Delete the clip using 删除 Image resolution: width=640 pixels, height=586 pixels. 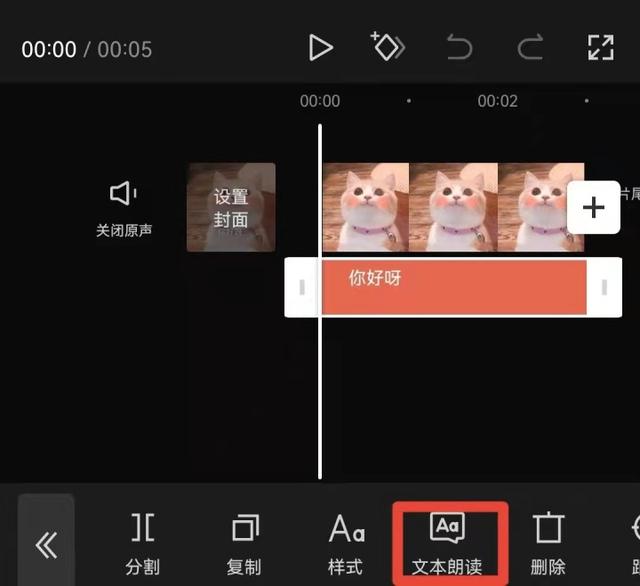pyautogui.click(x=548, y=543)
